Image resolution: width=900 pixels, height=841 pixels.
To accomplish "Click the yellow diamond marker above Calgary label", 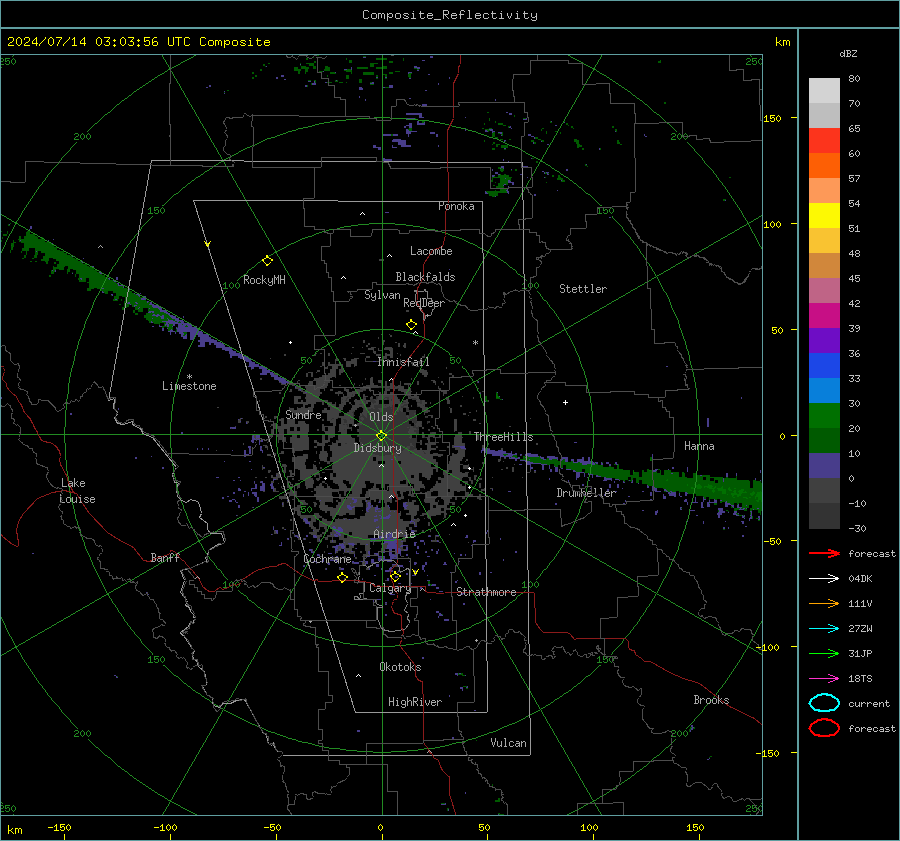I will pos(395,576).
